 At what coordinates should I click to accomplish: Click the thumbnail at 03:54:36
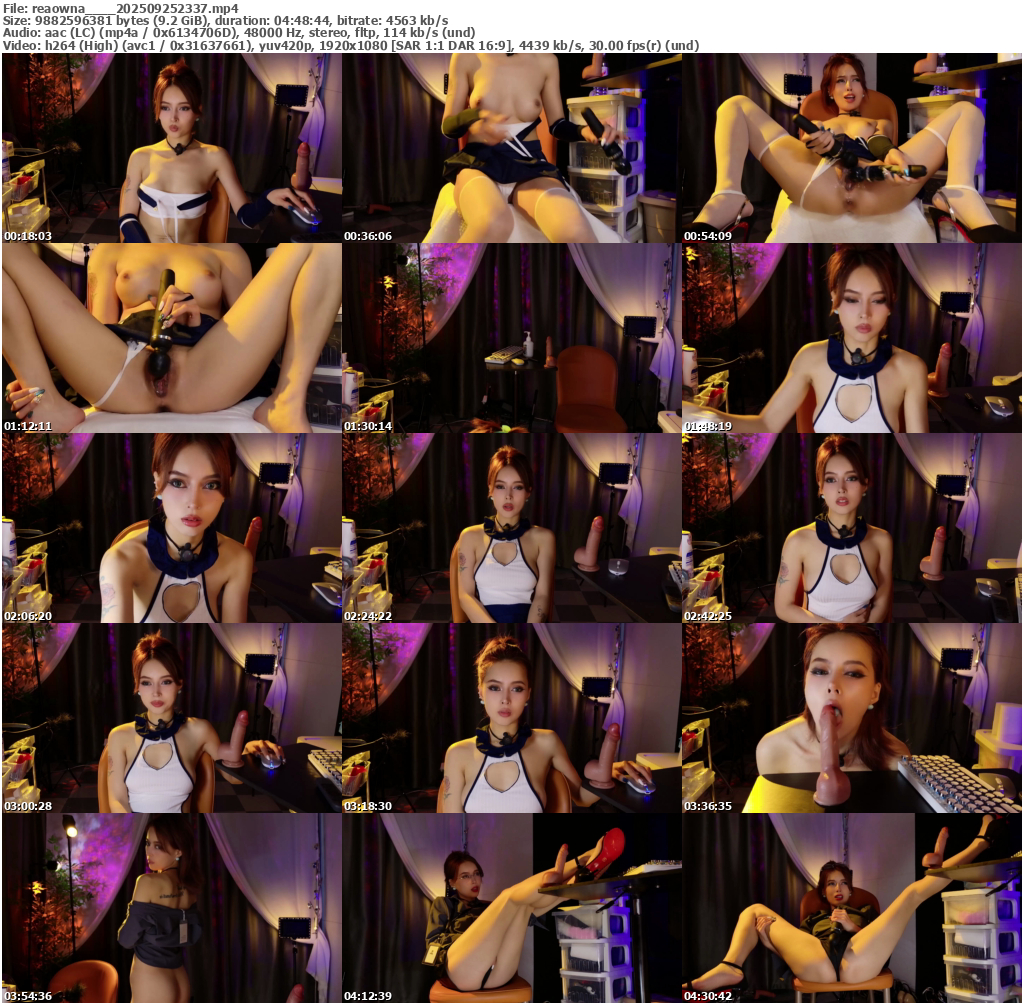click(171, 908)
